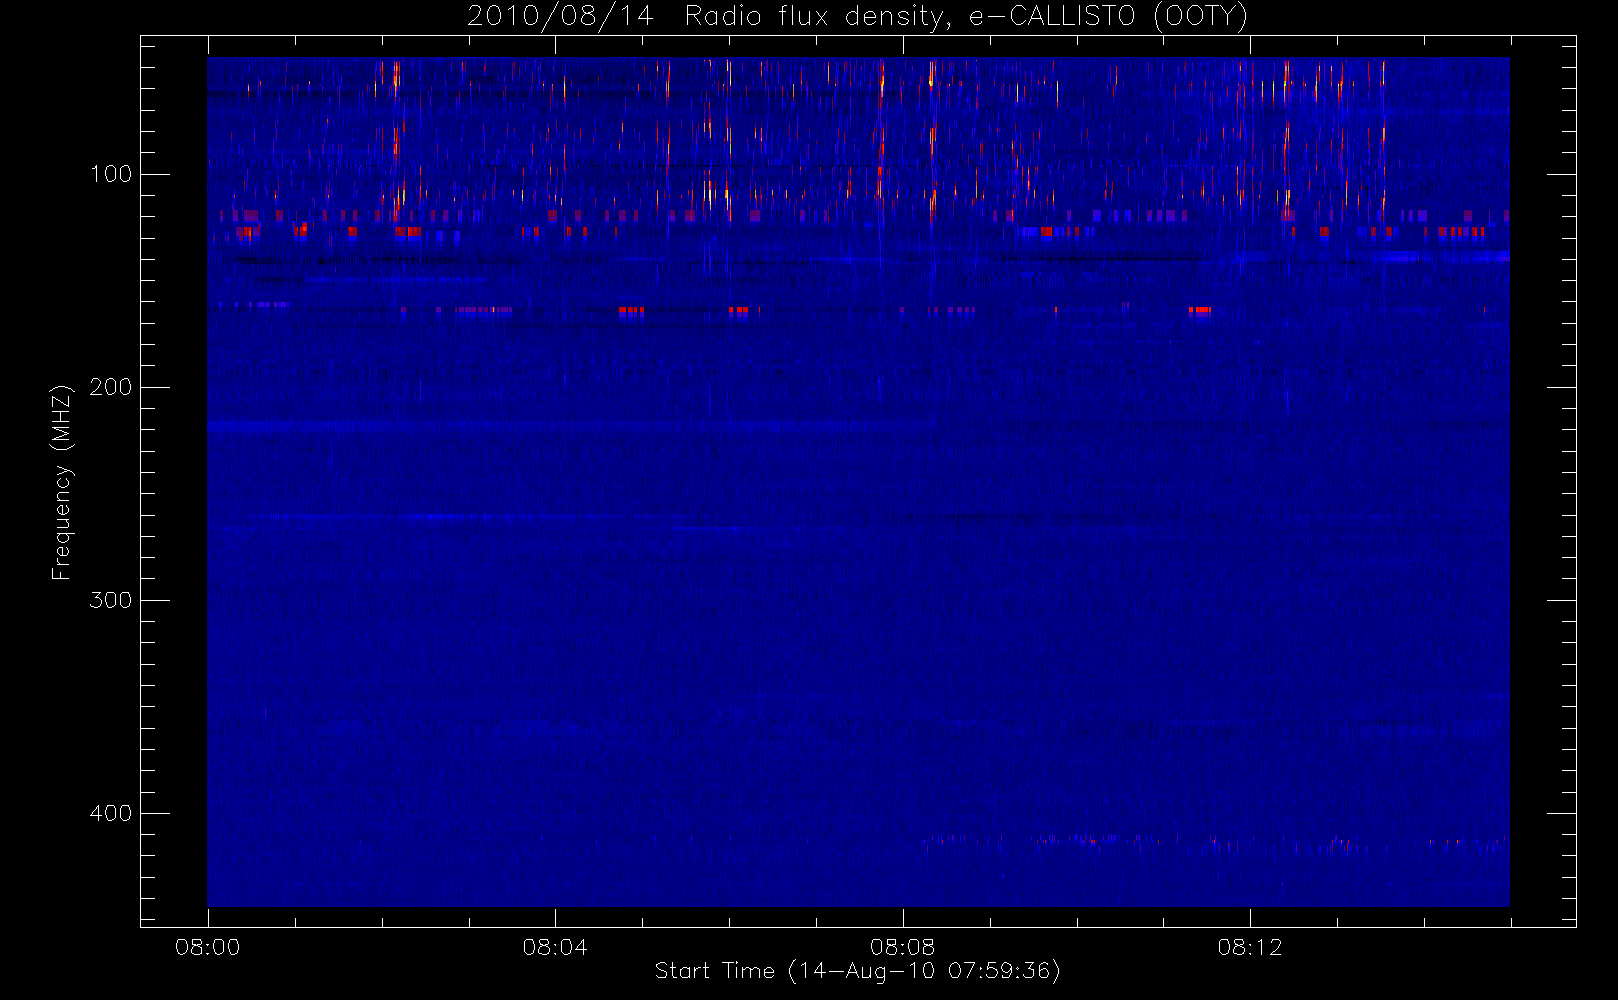Click the 100 frequency tick label
Viewport: 1618px width, 1000px height.
111,174
